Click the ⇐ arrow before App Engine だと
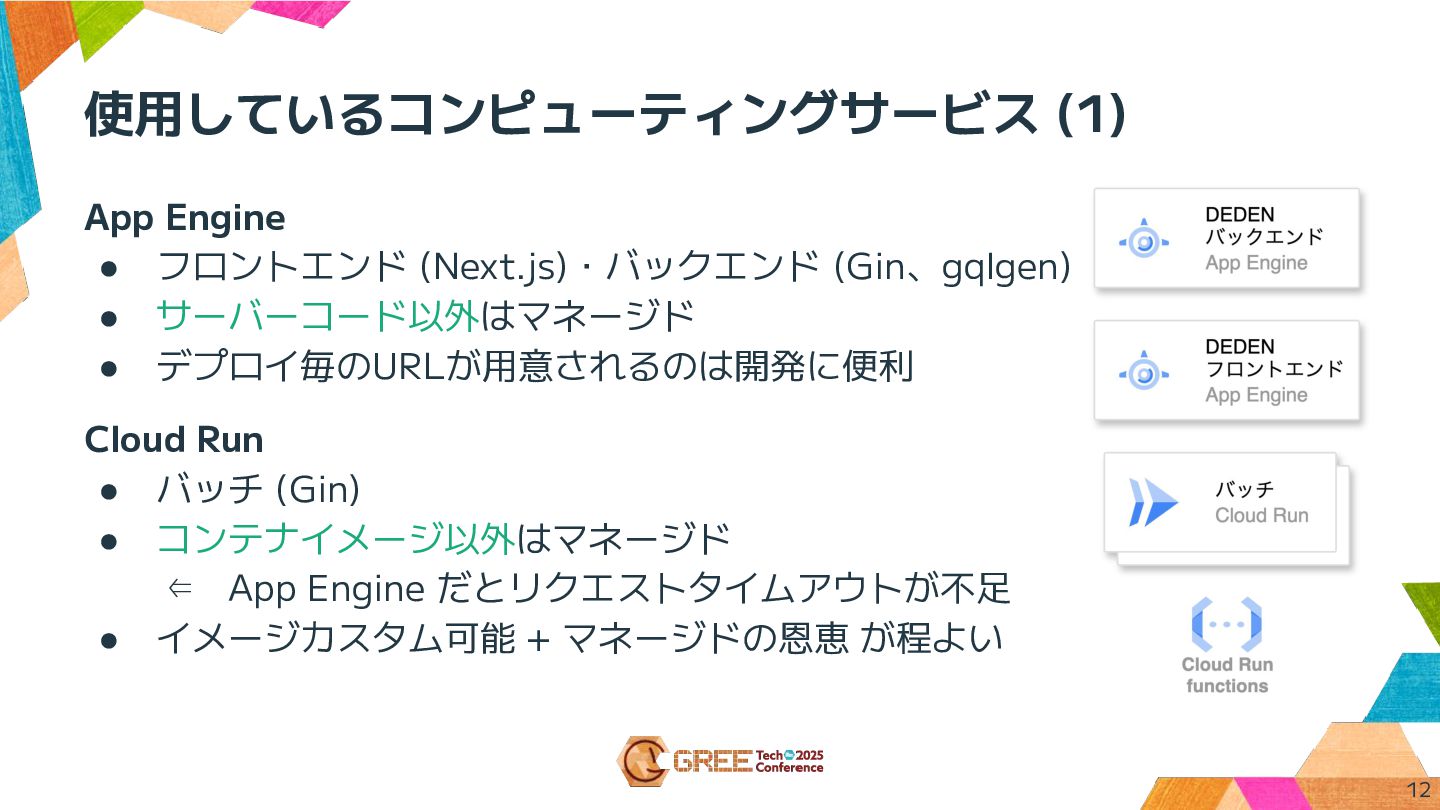The width and height of the screenshot is (1440, 810). pos(180,589)
